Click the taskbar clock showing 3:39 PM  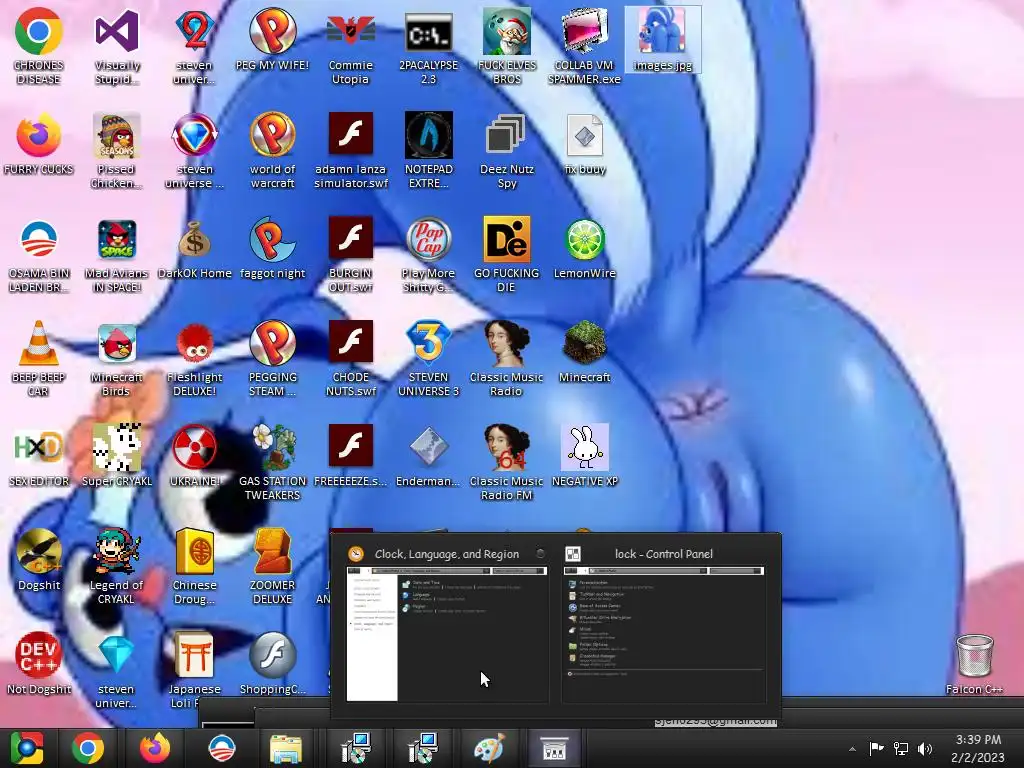click(978, 748)
